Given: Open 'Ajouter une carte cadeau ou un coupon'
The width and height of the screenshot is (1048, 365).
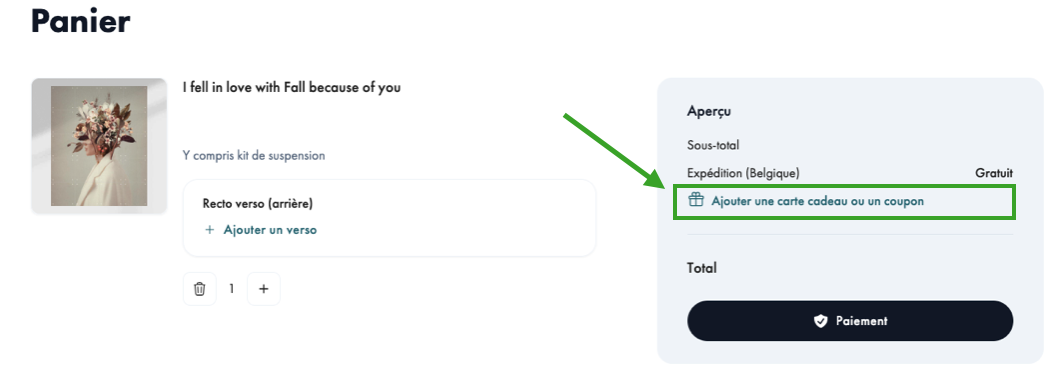Looking at the screenshot, I should 817,201.
